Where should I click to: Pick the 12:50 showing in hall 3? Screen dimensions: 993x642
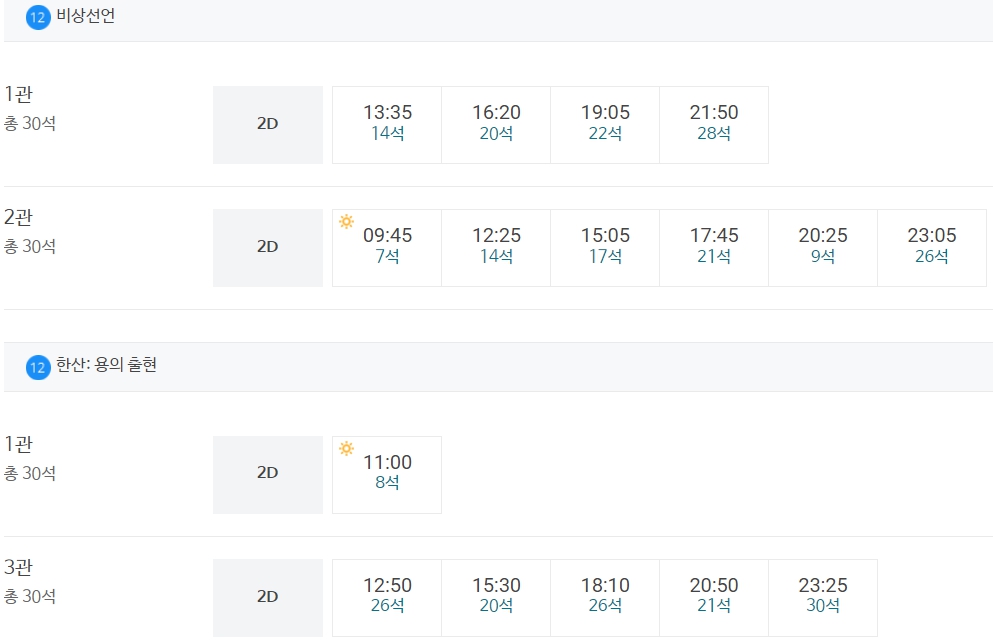(387, 598)
